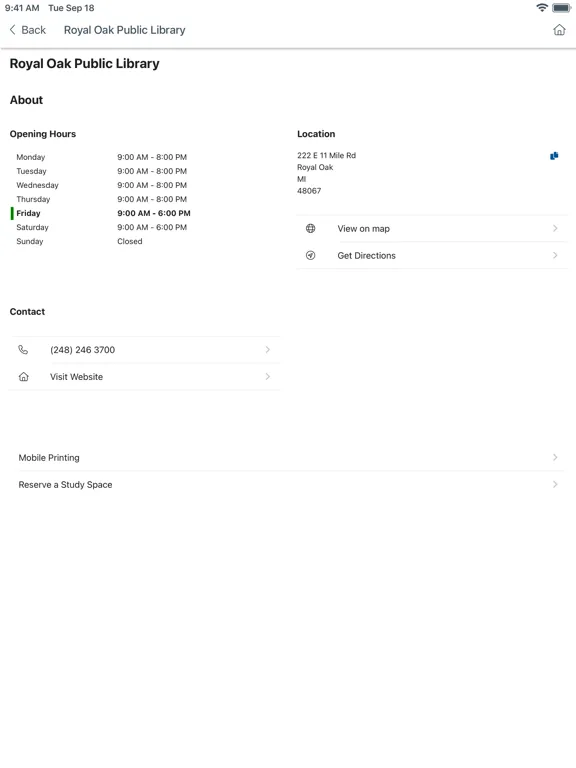576x768 pixels.
Task: Select the Royal Oak Public Library page heading
Action: [85, 64]
